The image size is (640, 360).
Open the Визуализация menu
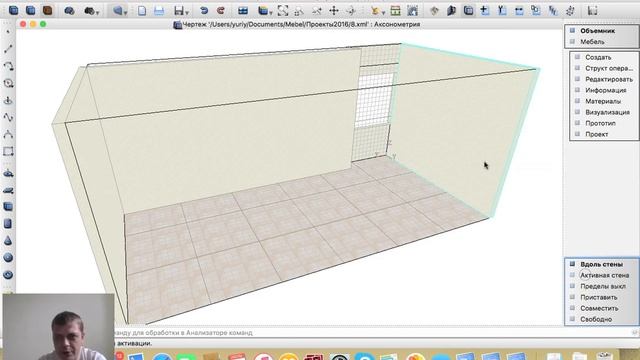coord(607,112)
